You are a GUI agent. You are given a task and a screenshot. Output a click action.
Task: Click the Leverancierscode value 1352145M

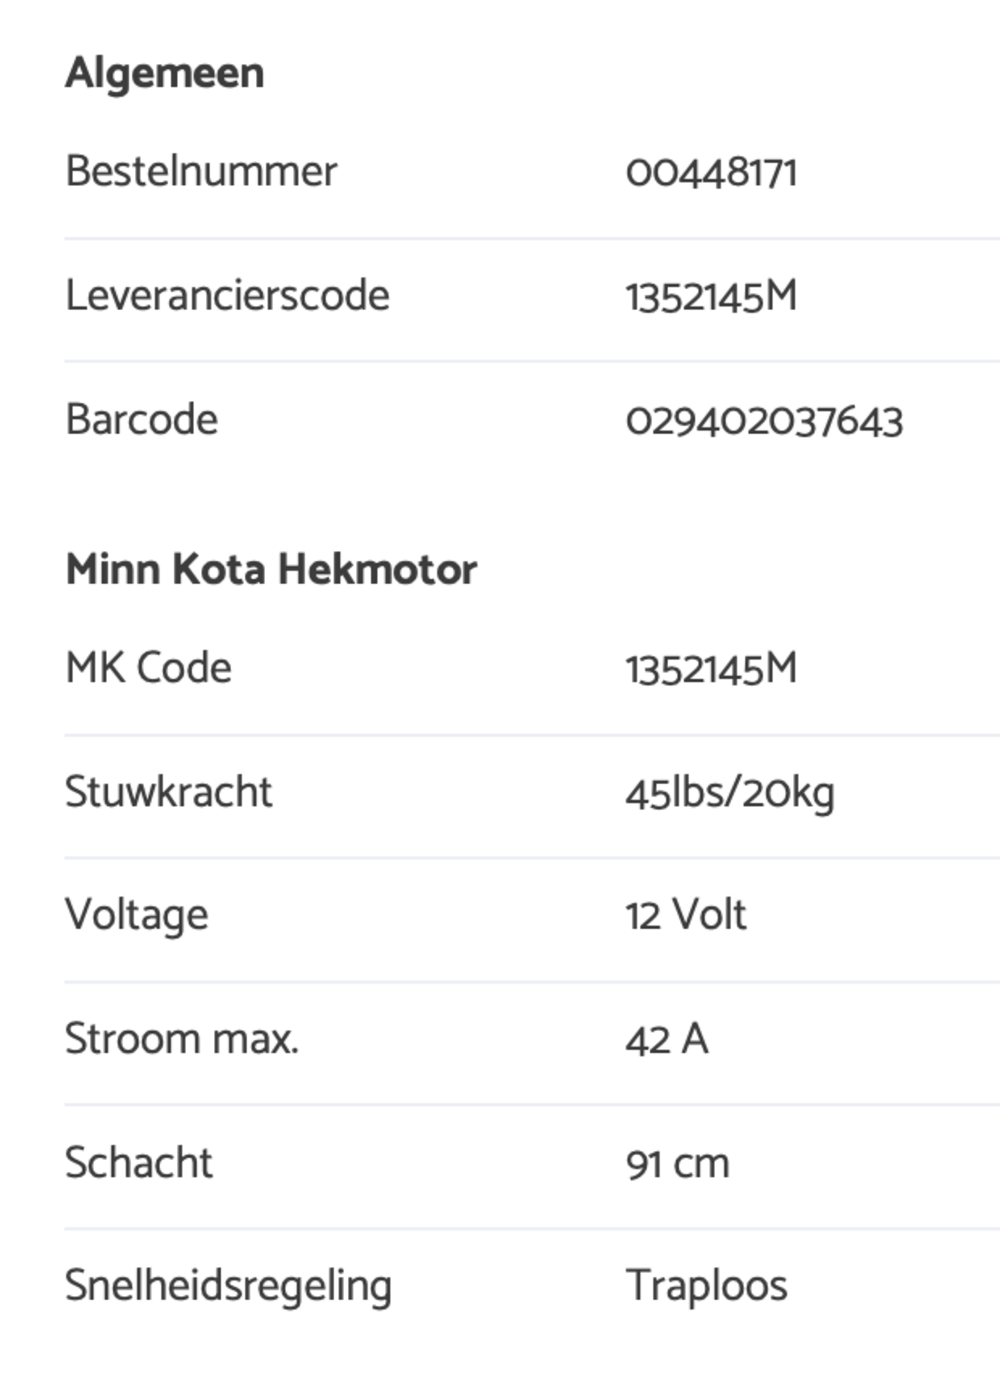[x=711, y=296]
